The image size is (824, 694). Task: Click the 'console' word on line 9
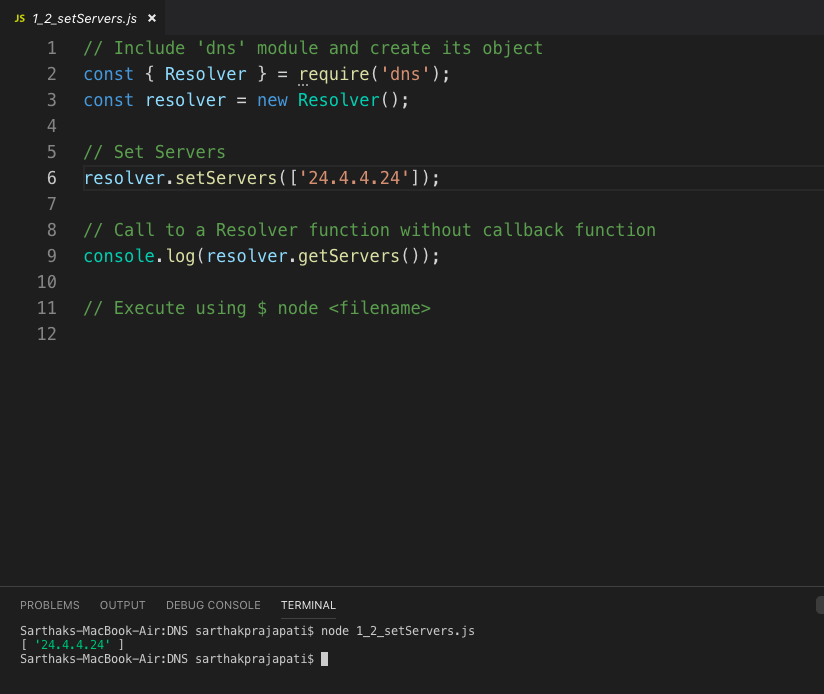click(119, 256)
